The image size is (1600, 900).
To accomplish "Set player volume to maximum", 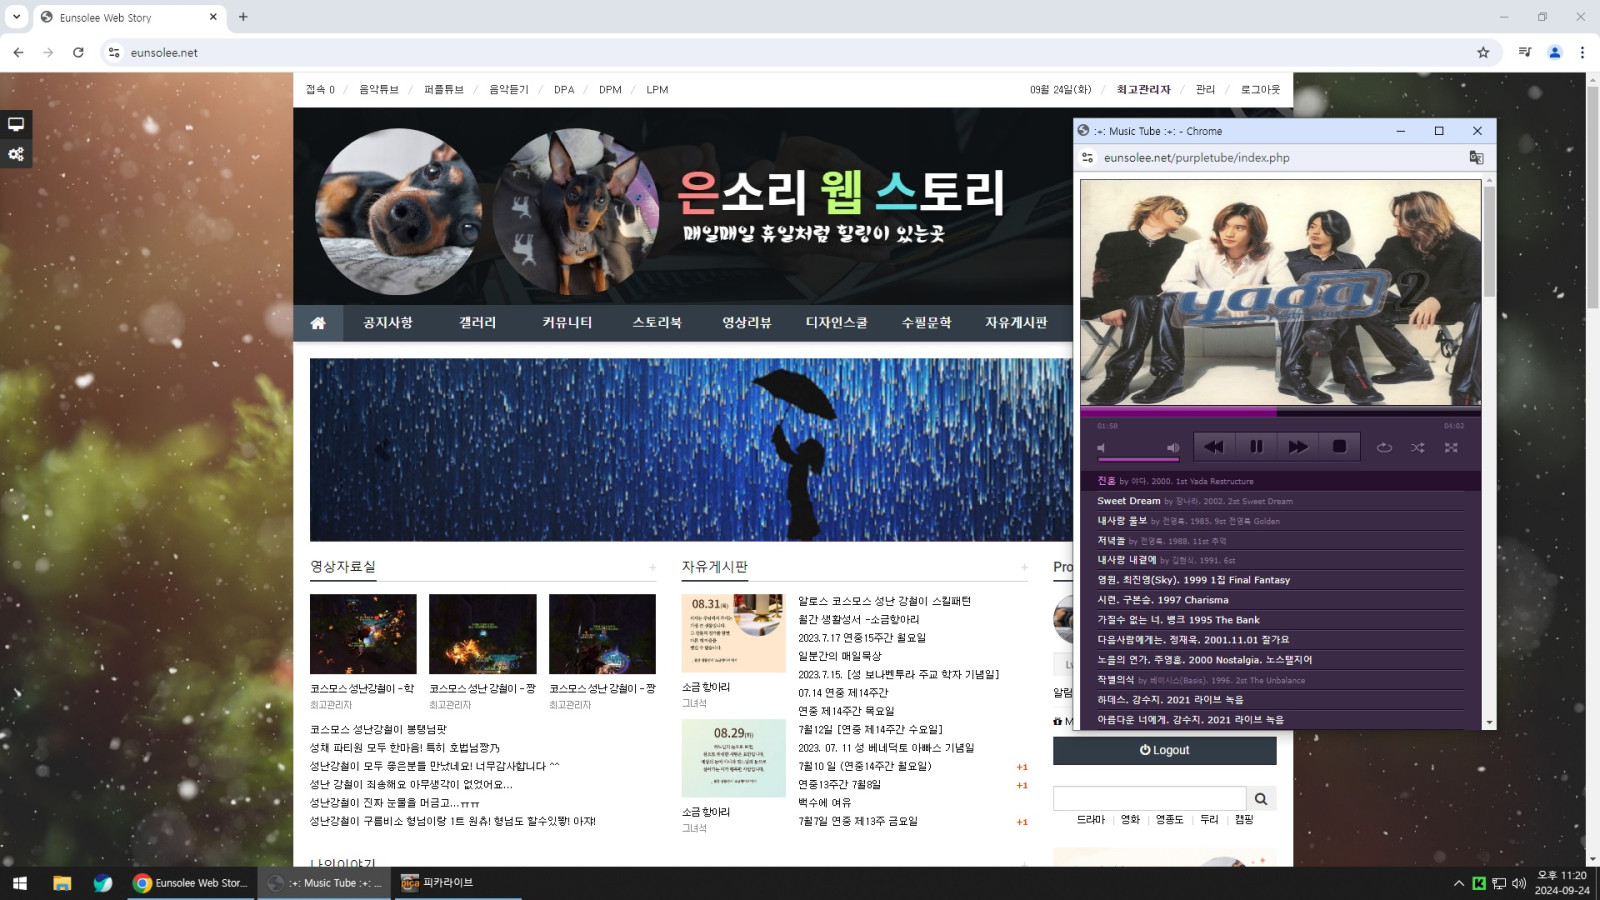I will pyautogui.click(x=1173, y=448).
